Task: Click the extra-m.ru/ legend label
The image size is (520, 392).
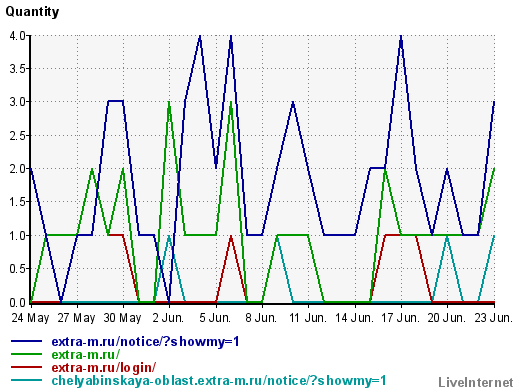Action: (86, 354)
